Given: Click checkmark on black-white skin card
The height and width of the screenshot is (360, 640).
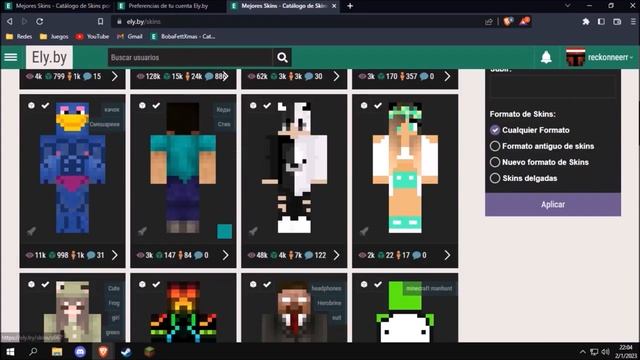Looking at the screenshot, I should tap(267, 105).
